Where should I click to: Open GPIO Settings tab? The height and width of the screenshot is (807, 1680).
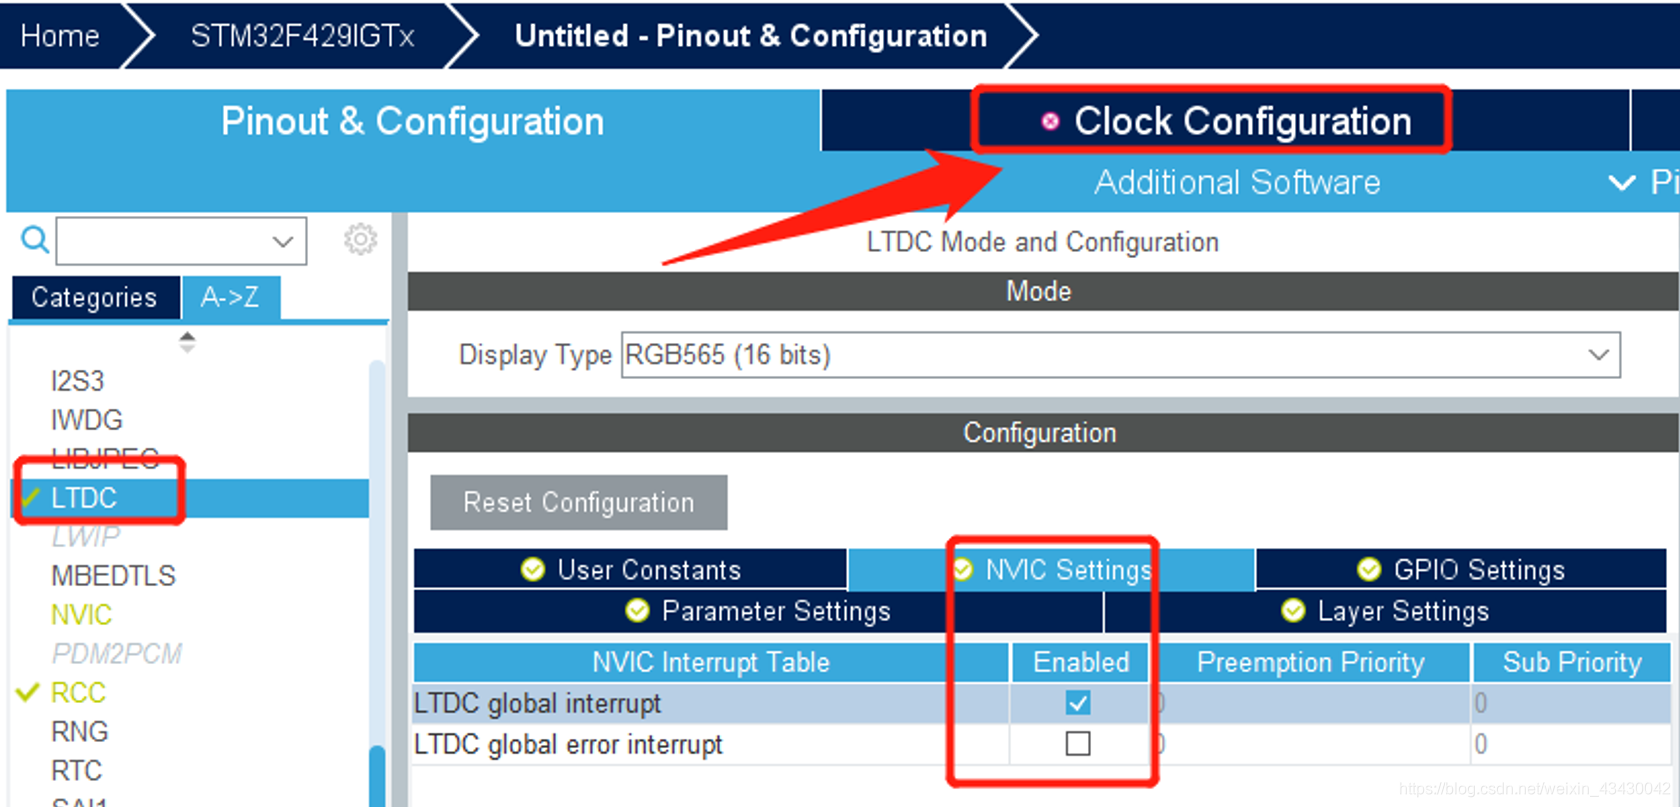click(1461, 569)
